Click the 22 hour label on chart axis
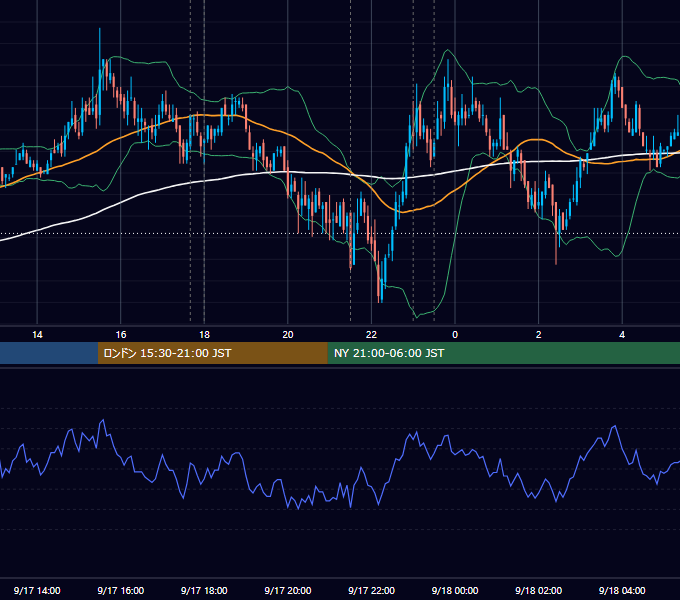The height and width of the screenshot is (600, 680). point(371,335)
